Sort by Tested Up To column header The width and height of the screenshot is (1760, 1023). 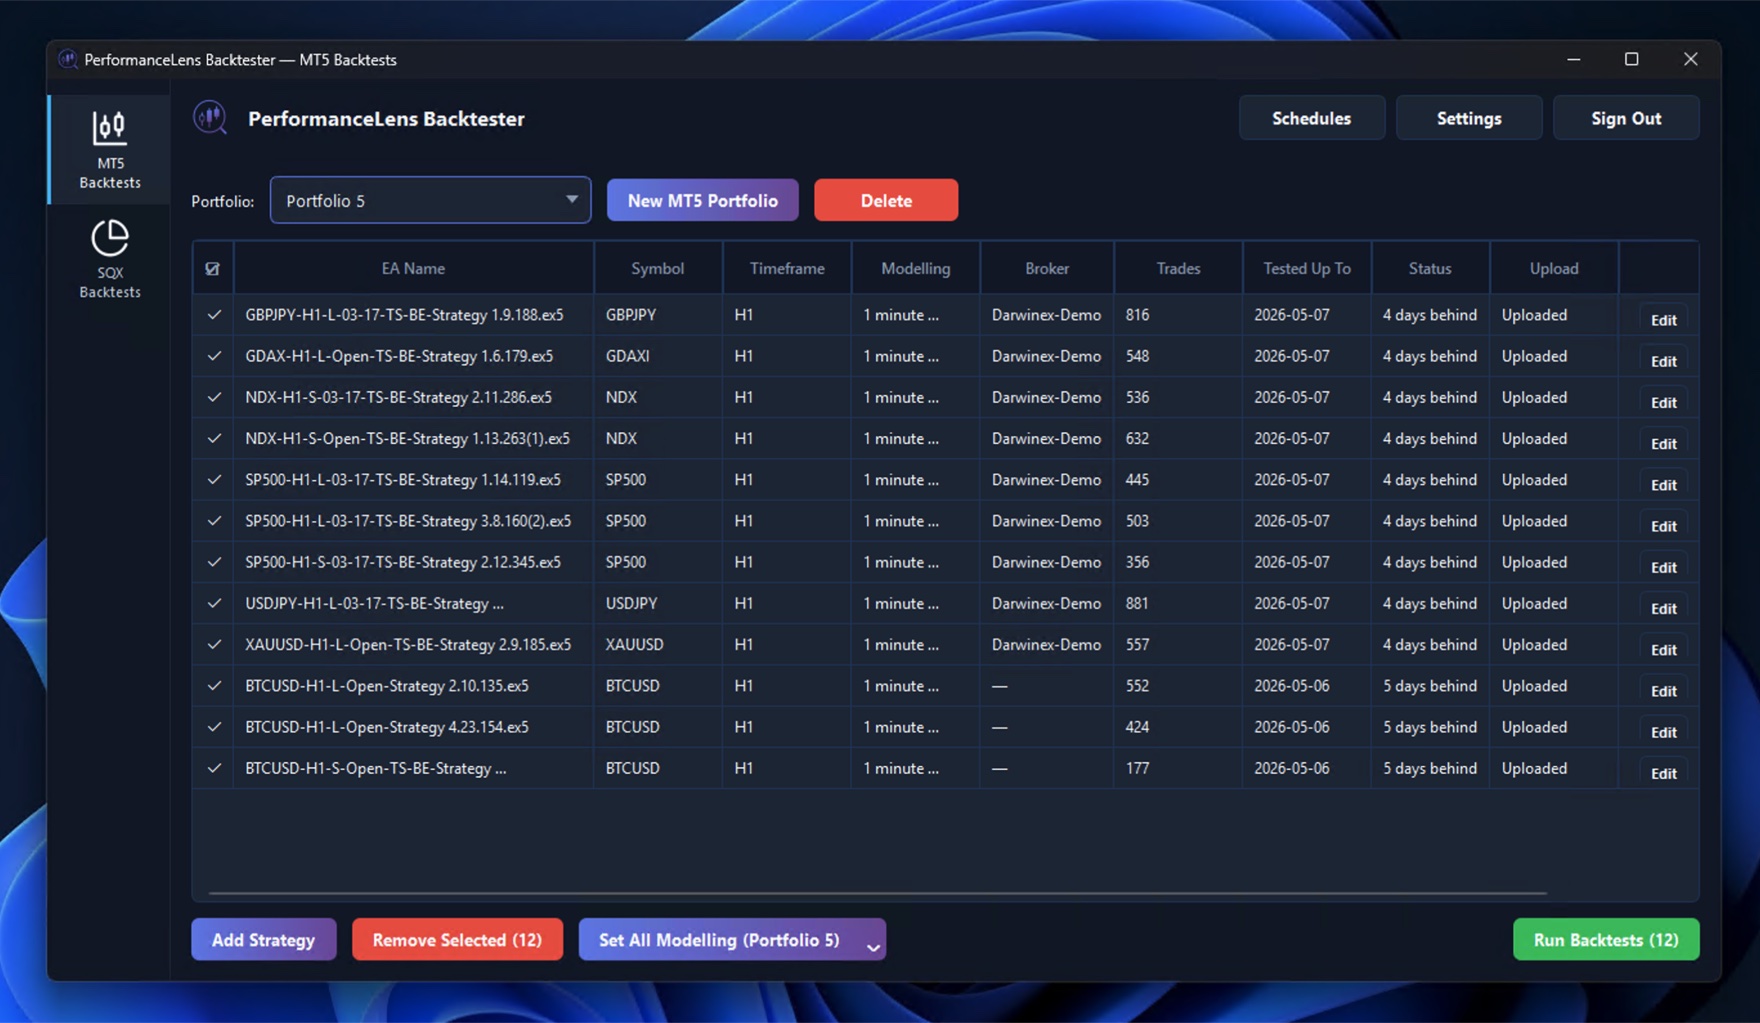tap(1306, 268)
